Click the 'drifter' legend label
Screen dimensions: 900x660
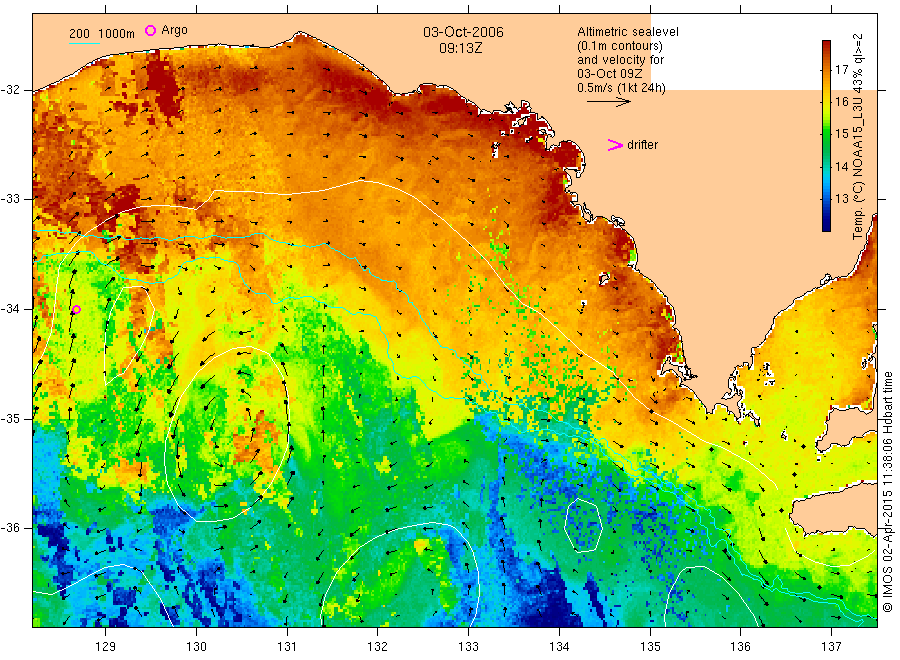click(643, 145)
